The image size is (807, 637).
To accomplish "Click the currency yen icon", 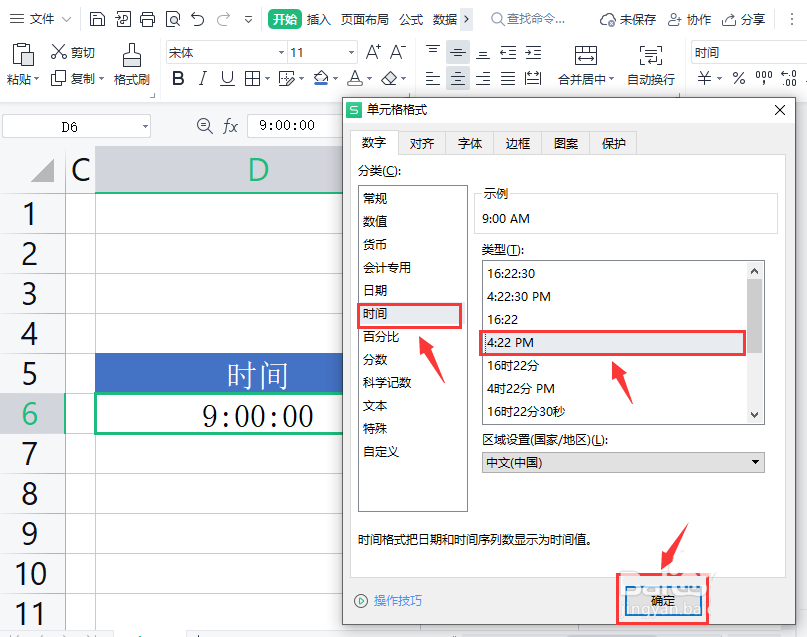I will click(705, 79).
